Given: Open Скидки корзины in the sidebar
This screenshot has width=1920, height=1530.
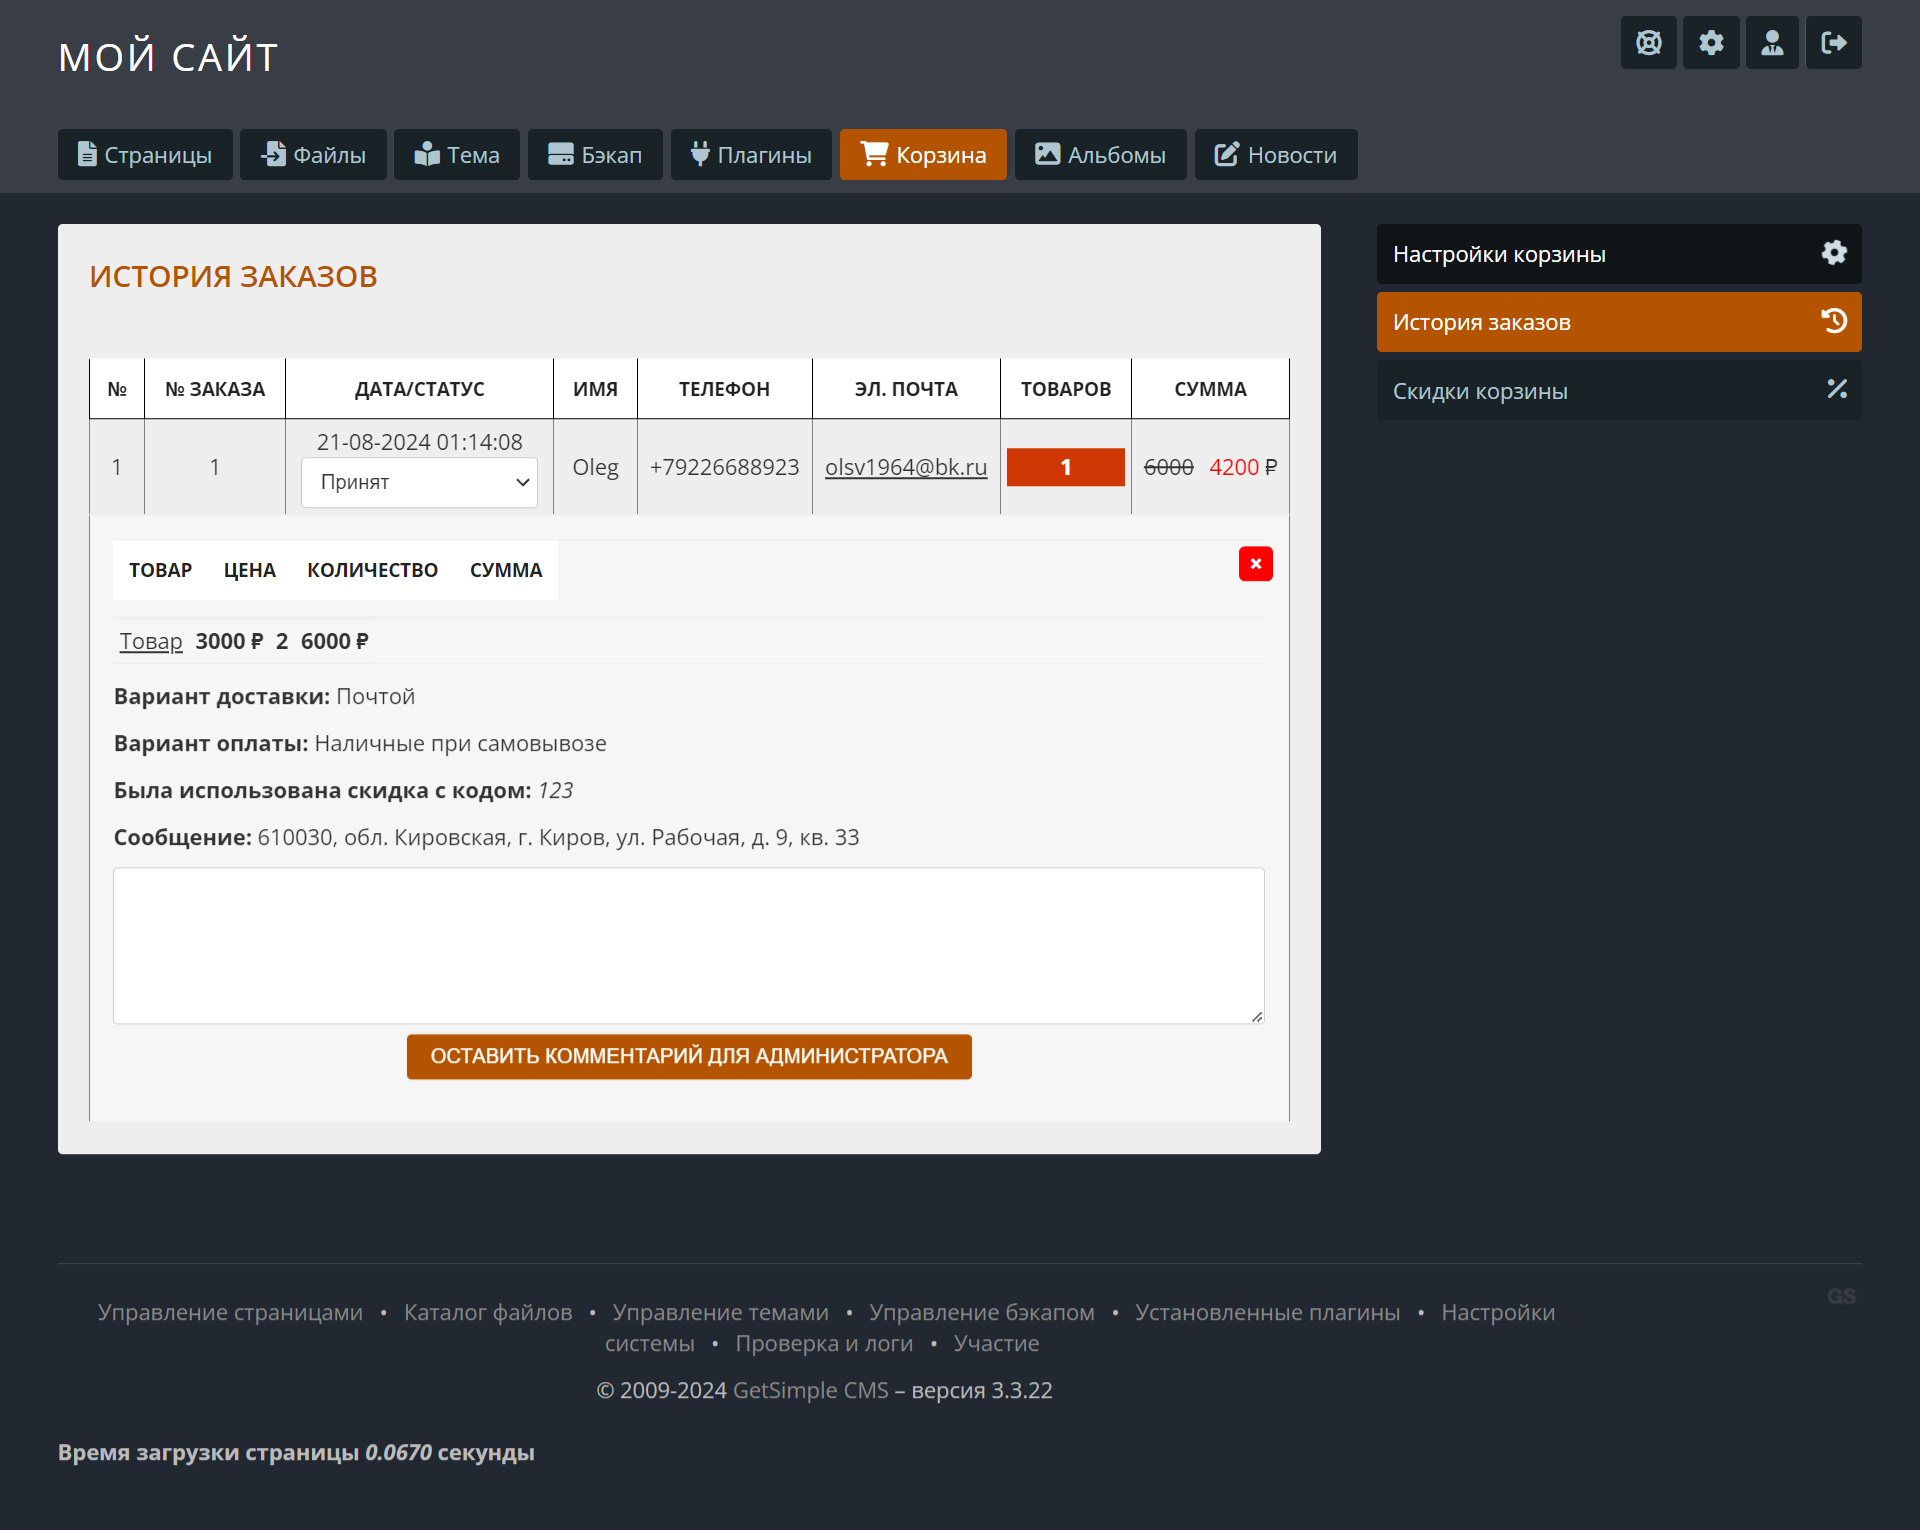Looking at the screenshot, I should click(1619, 391).
